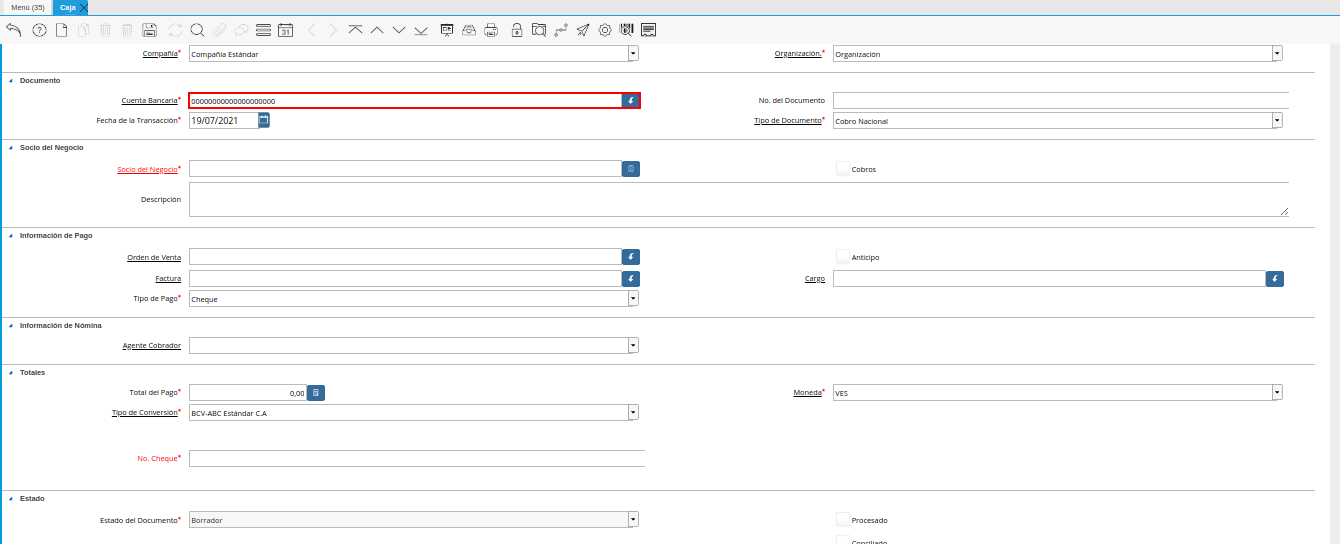This screenshot has width=1340, height=544.
Task: Collapse the Estado section
Action: coord(11,498)
